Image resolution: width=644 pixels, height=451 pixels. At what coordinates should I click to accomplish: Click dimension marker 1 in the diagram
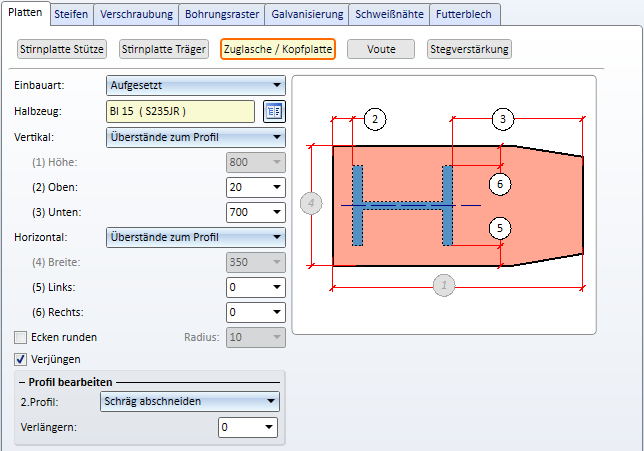coord(444,286)
